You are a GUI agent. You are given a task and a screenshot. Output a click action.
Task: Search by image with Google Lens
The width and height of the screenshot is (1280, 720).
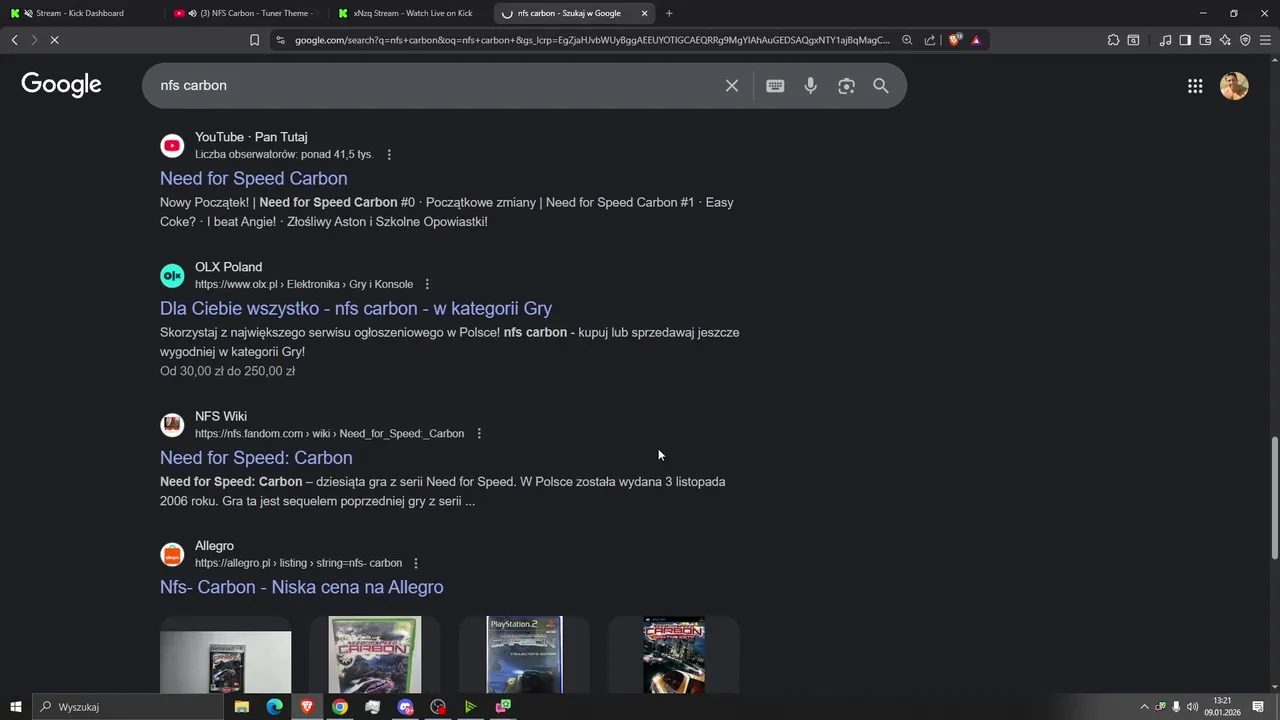[x=847, y=86]
